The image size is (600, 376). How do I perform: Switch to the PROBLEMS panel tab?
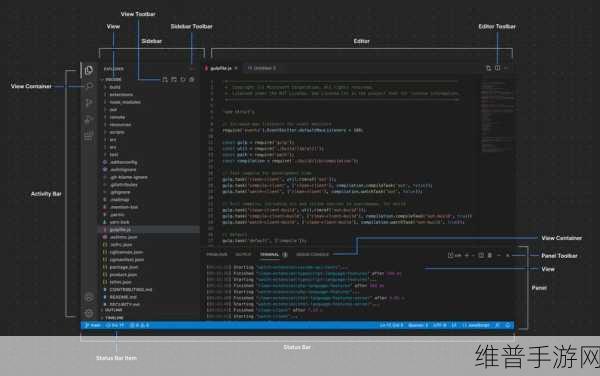pos(217,254)
